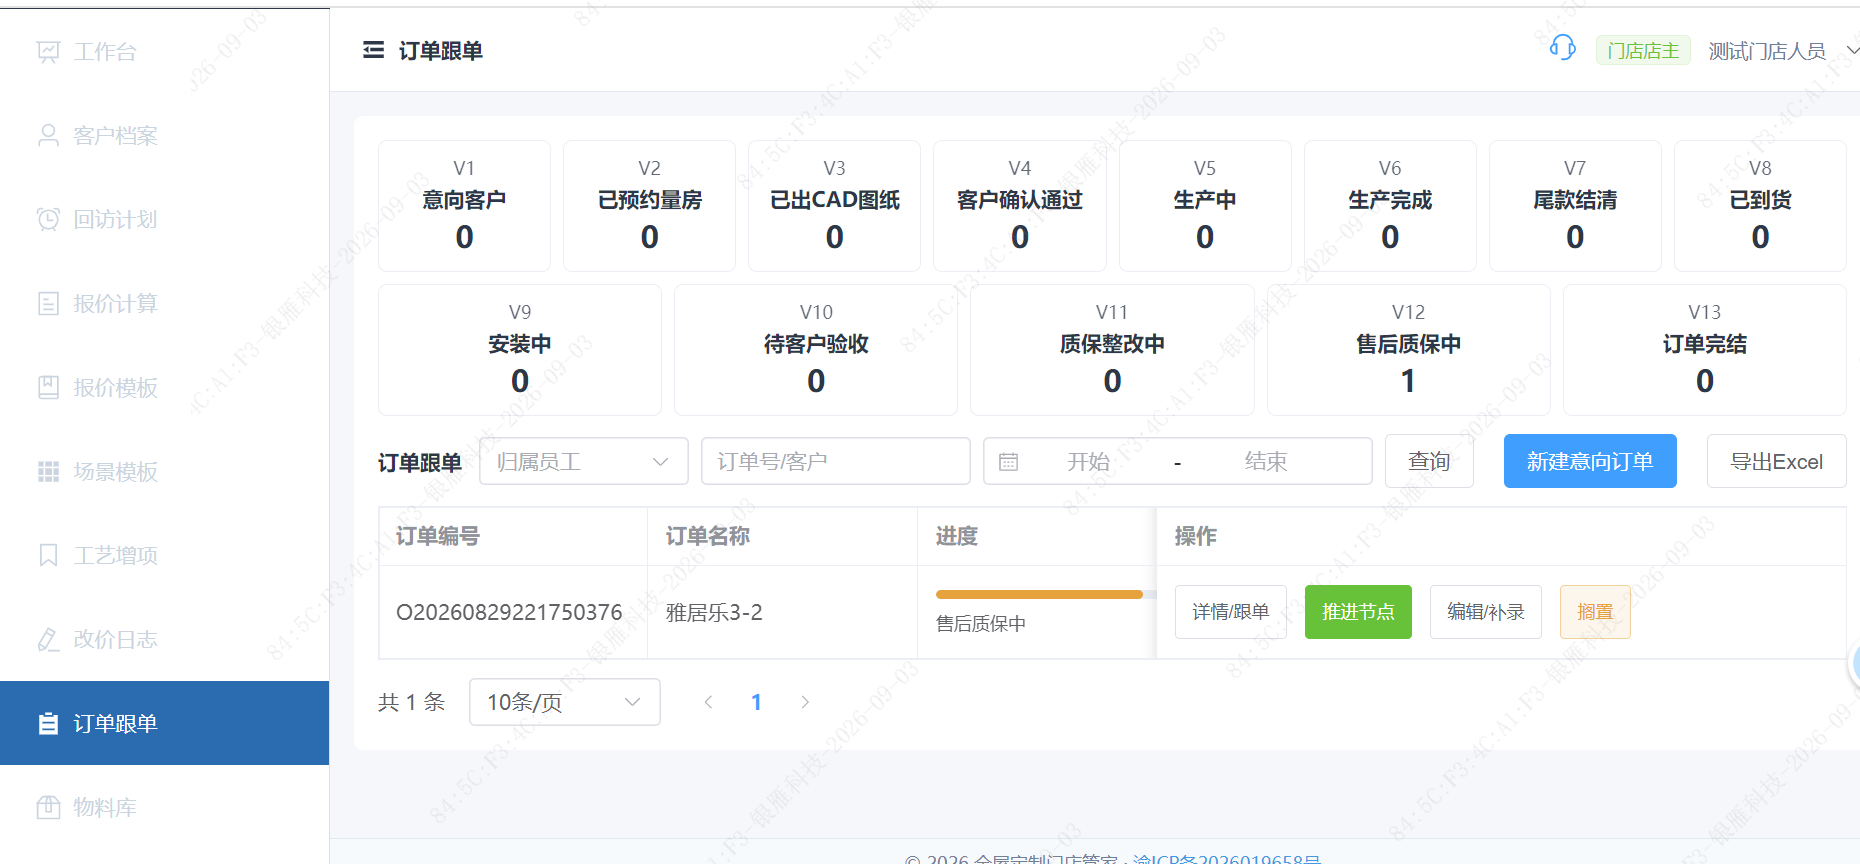Go to next page arrow

click(805, 702)
